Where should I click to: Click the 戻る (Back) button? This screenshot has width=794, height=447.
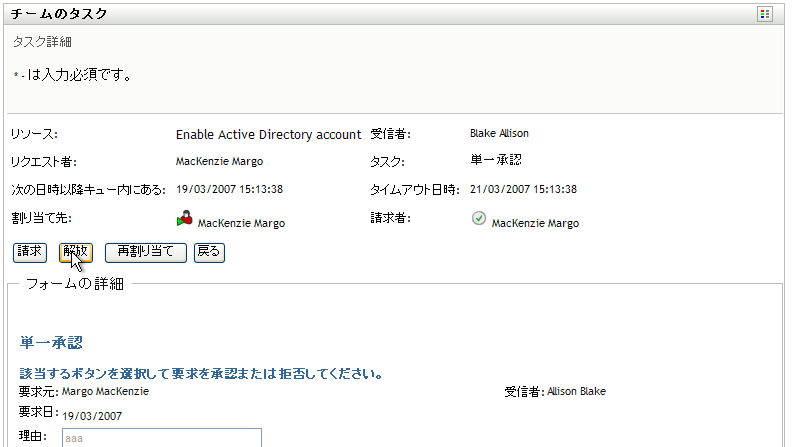209,253
